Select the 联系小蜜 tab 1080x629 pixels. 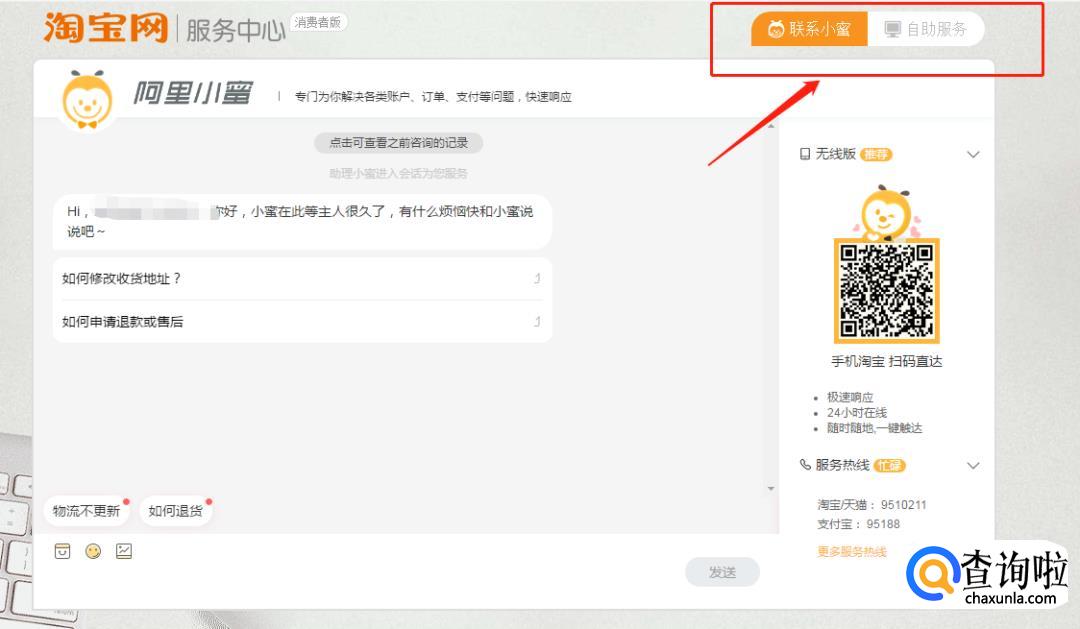(809, 29)
